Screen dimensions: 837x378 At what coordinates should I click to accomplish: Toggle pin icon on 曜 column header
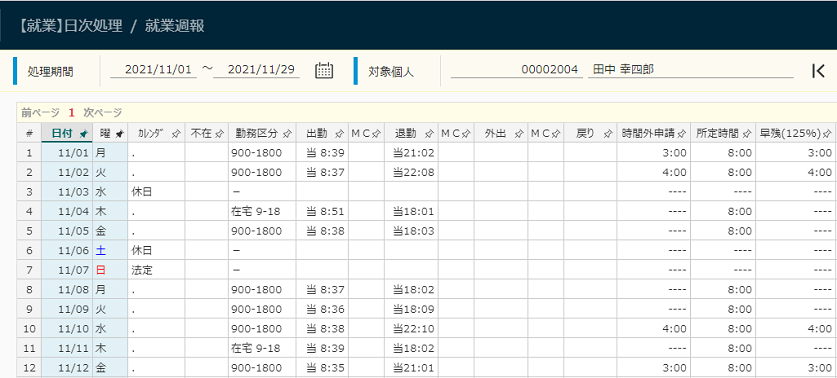(x=120, y=135)
